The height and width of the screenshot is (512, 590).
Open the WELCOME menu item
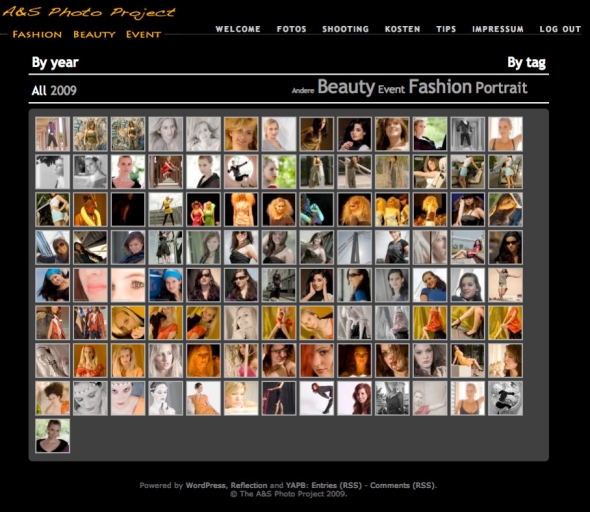pos(238,29)
